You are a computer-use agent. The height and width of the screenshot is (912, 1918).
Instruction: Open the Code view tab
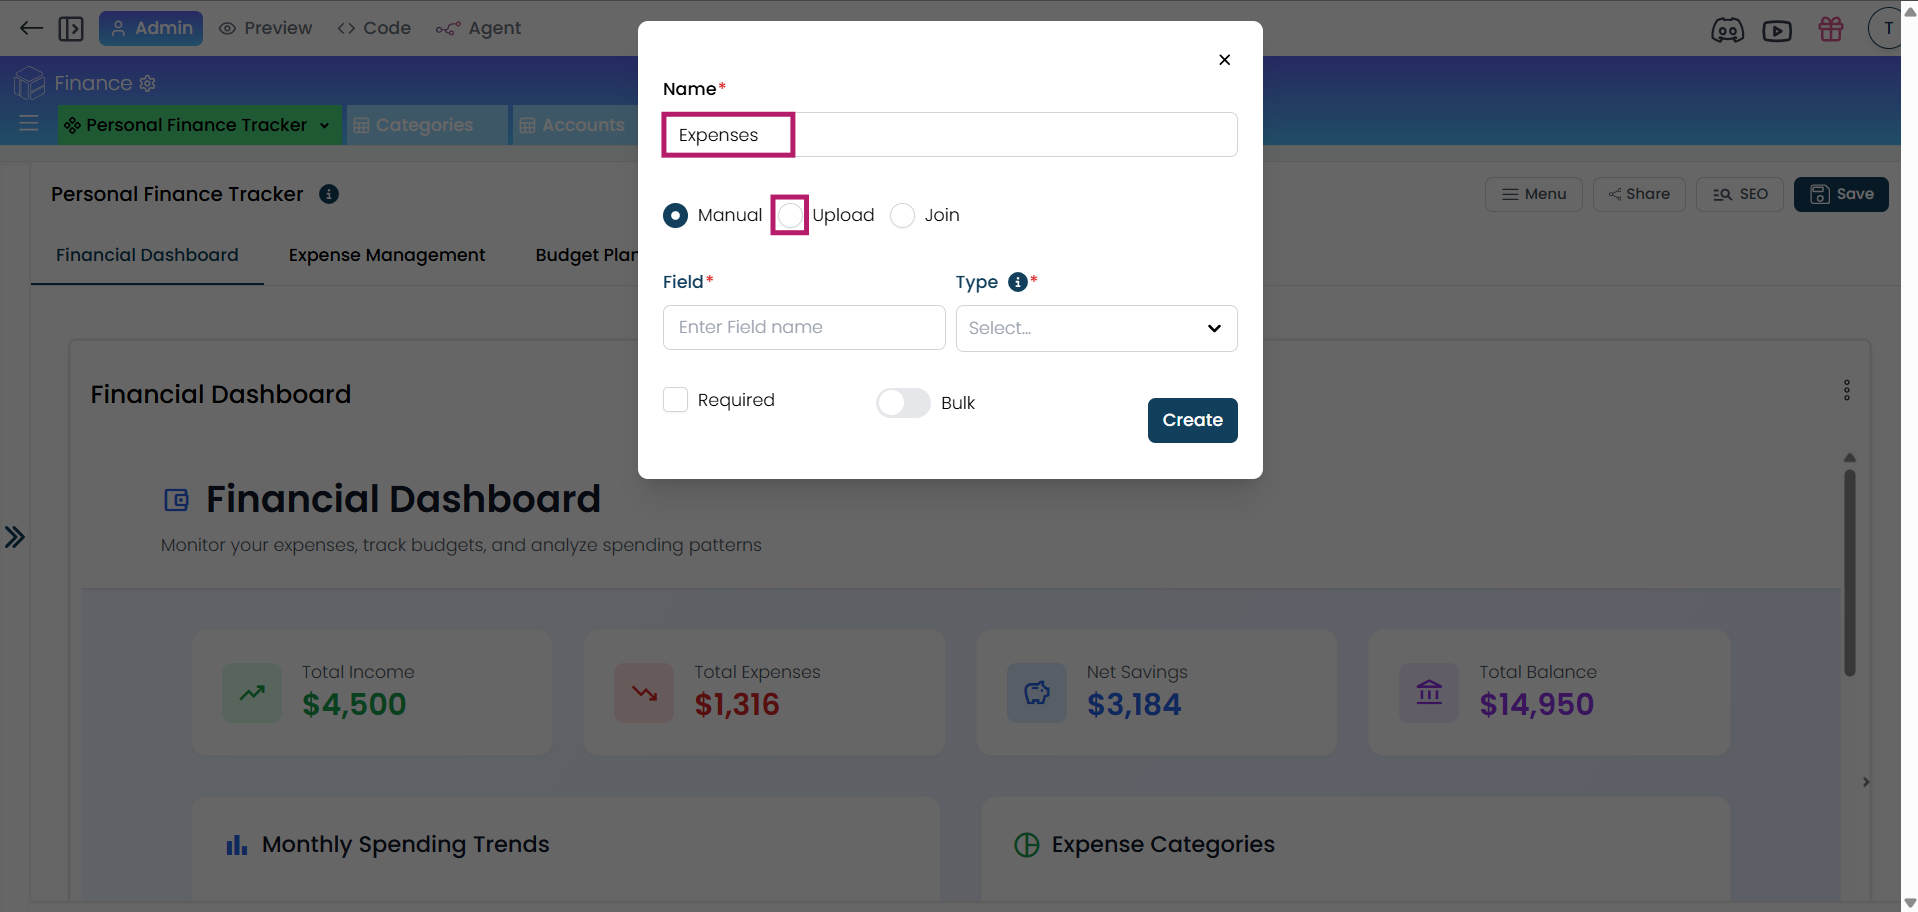pyautogui.click(x=374, y=28)
